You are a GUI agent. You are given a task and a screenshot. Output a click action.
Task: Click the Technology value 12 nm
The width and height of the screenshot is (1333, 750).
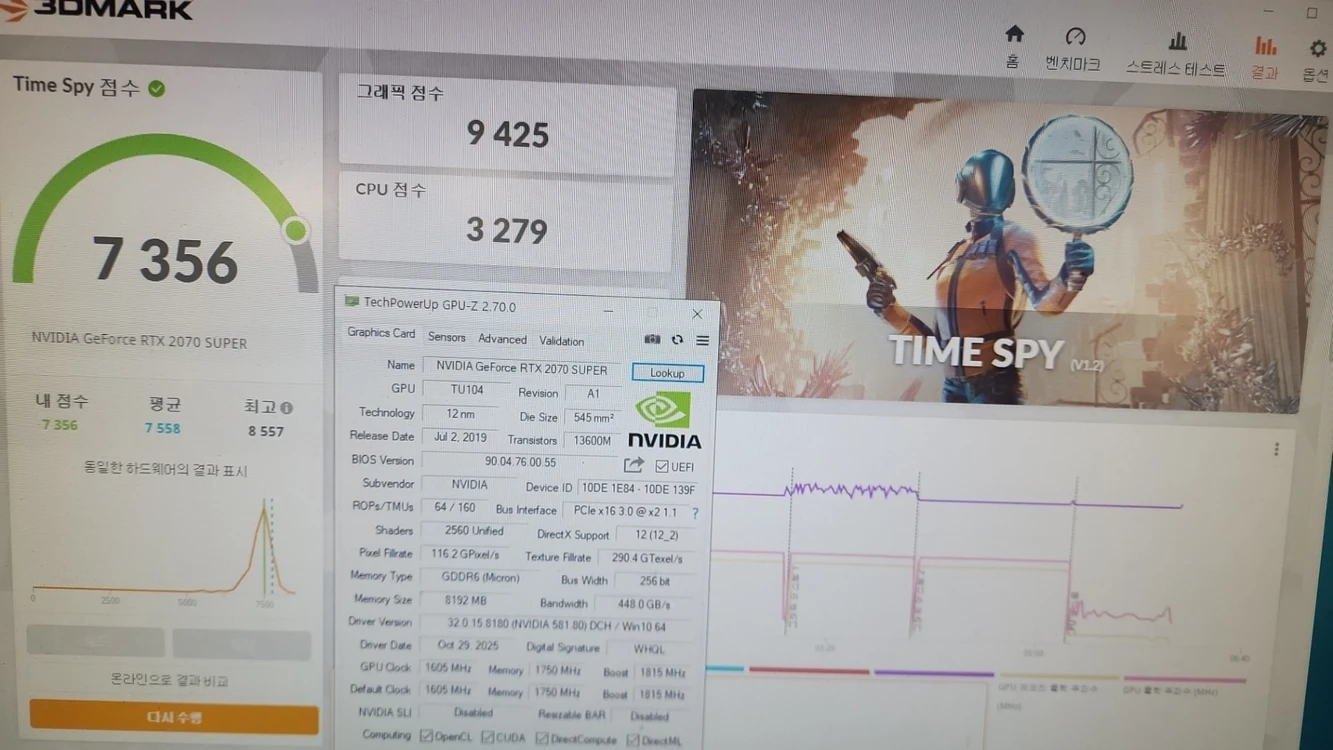[x=461, y=414]
